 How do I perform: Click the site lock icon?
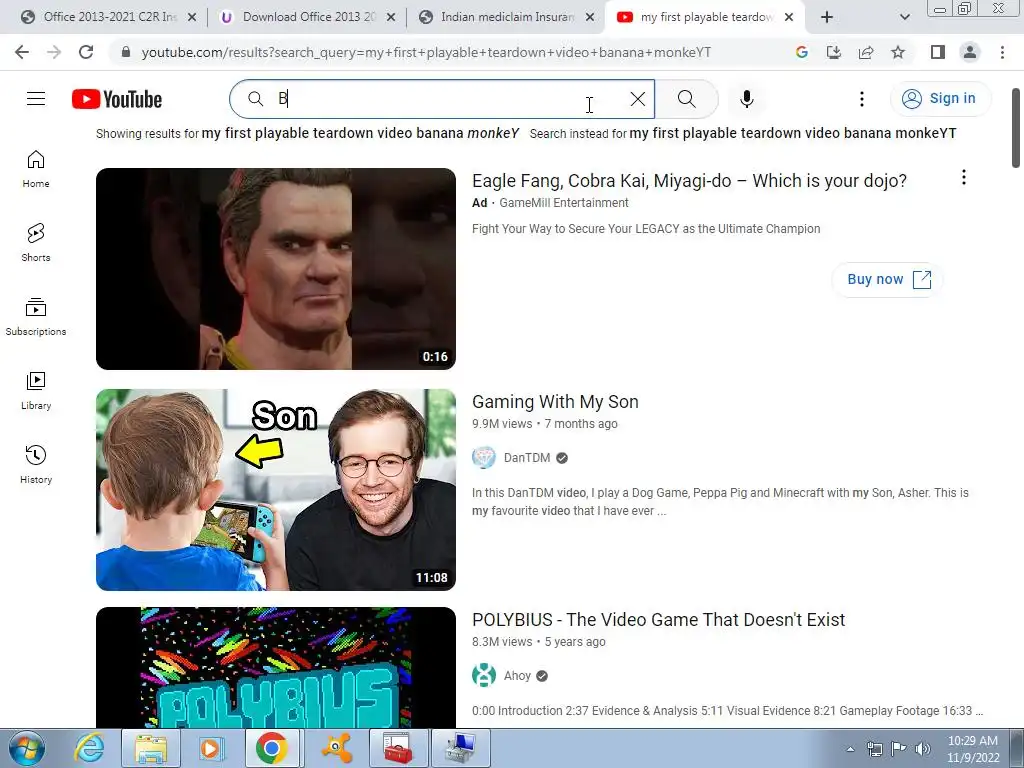pos(126,52)
